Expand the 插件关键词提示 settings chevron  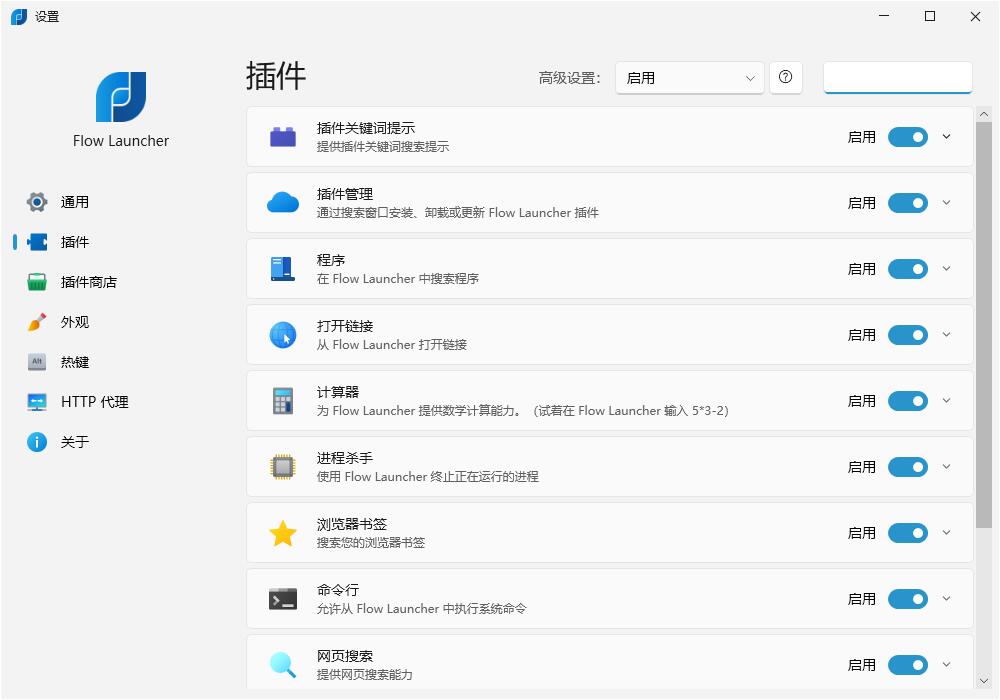pyautogui.click(x=946, y=136)
